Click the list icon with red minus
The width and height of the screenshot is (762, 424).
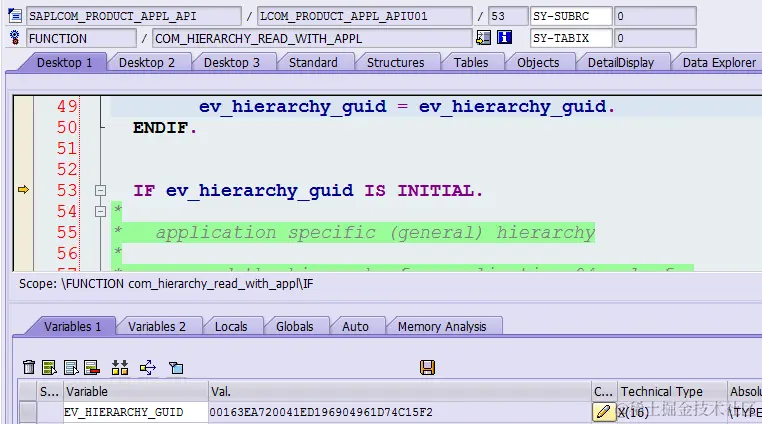[x=92, y=367]
